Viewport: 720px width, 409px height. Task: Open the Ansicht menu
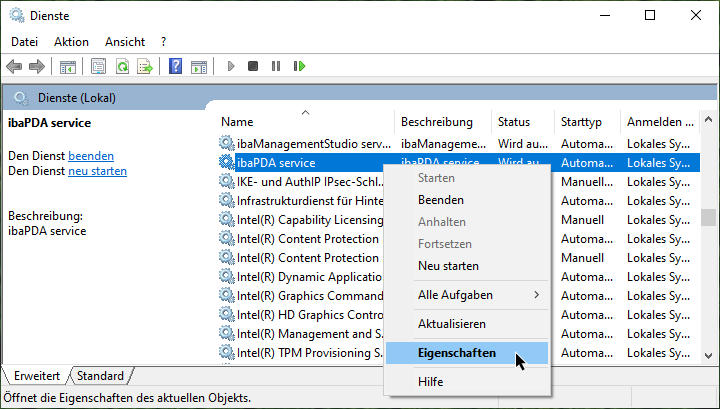pos(125,42)
